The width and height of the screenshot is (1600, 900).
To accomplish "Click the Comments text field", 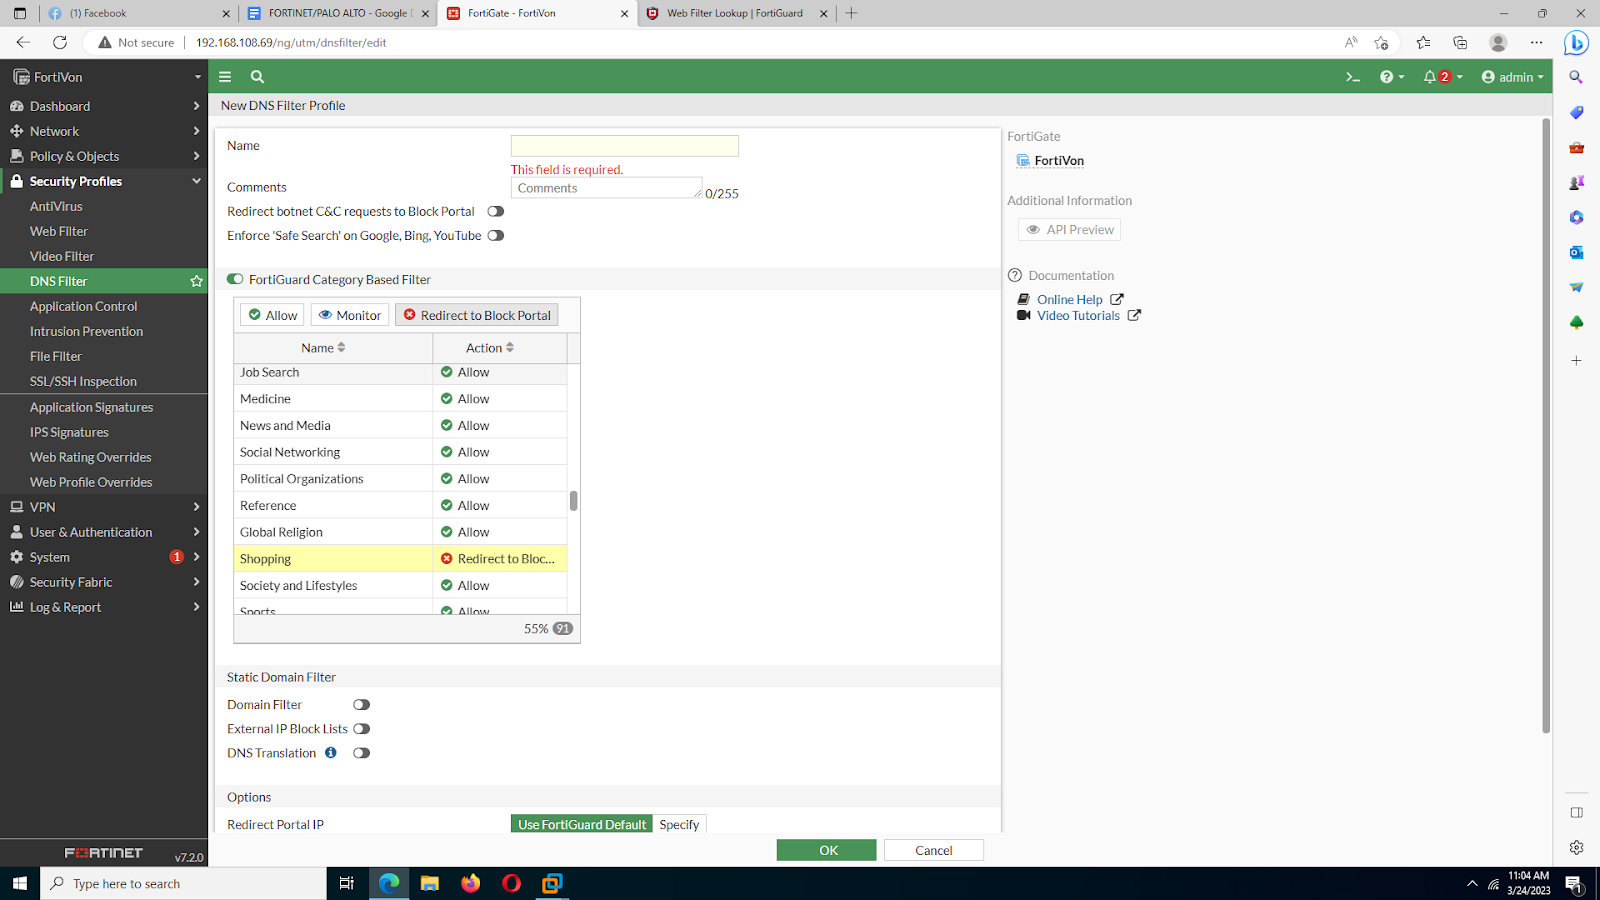I will click(x=607, y=188).
